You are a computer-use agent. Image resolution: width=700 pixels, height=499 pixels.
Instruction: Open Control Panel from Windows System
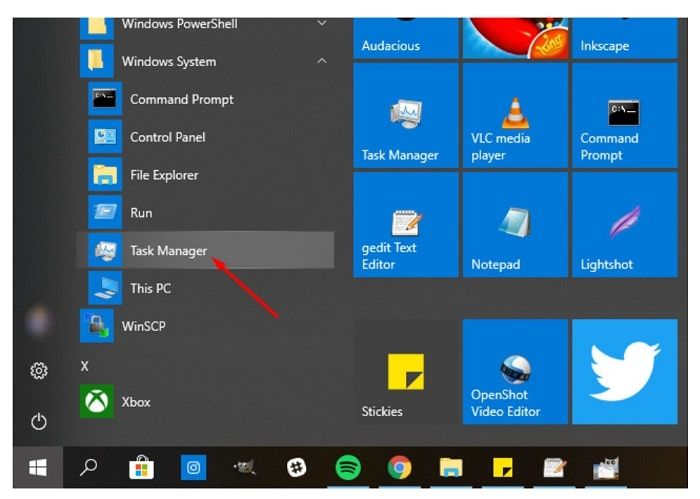click(x=205, y=137)
